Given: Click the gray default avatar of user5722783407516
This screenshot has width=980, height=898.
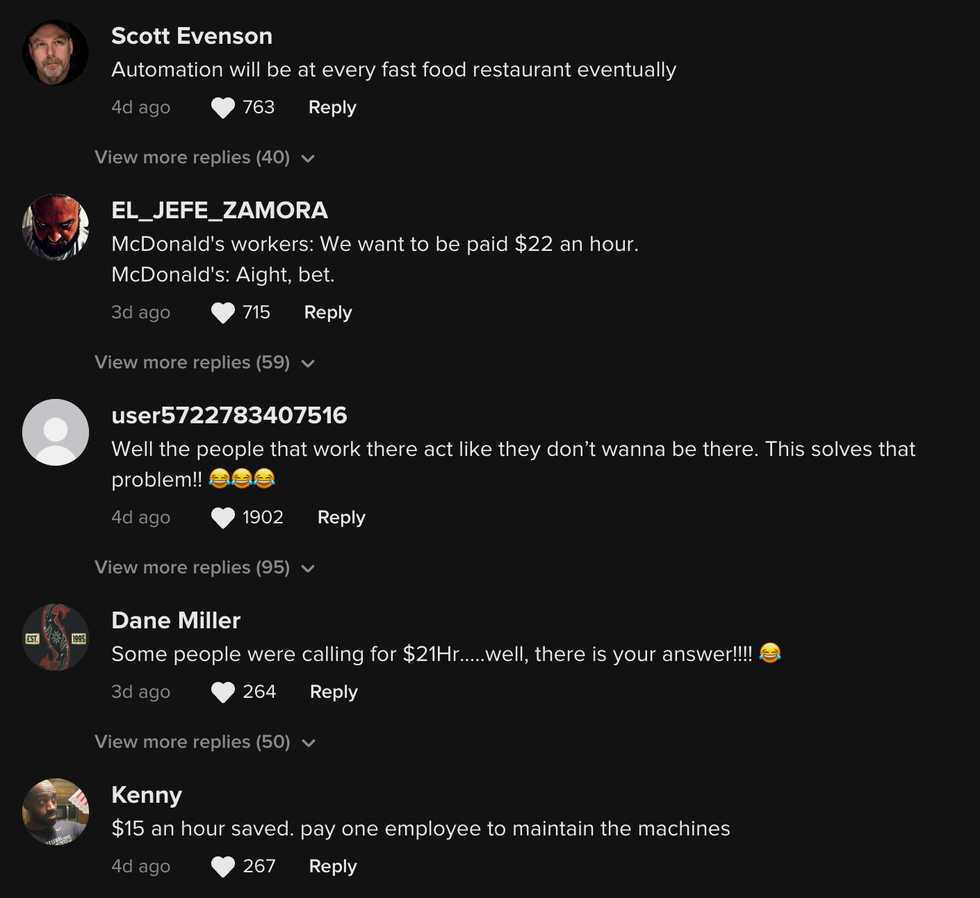Looking at the screenshot, I should point(55,432).
